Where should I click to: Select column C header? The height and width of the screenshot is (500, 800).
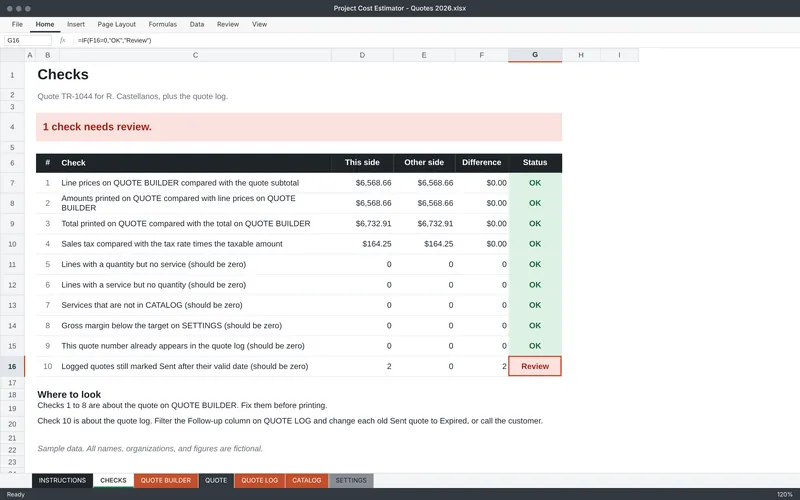pyautogui.click(x=195, y=55)
